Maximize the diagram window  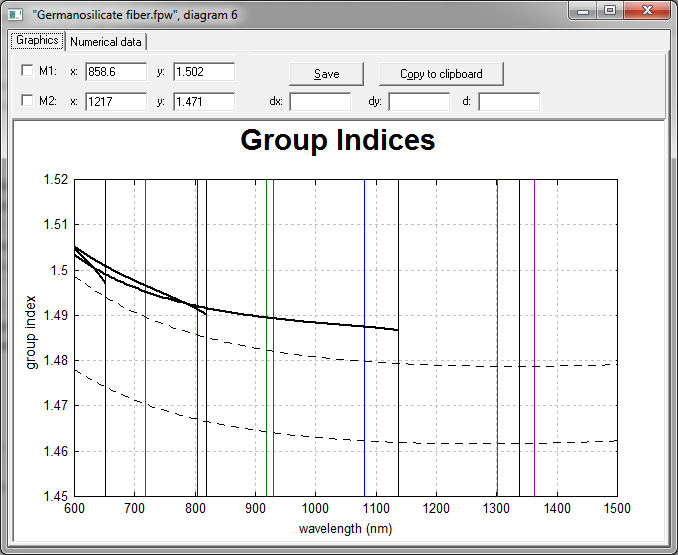[610, 11]
